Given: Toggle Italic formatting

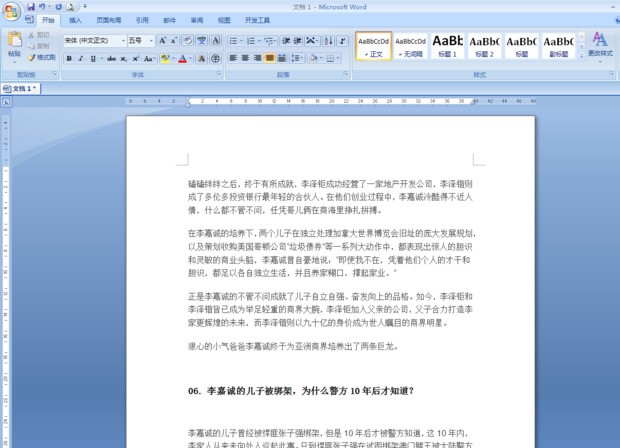Looking at the screenshot, I should [x=81, y=59].
